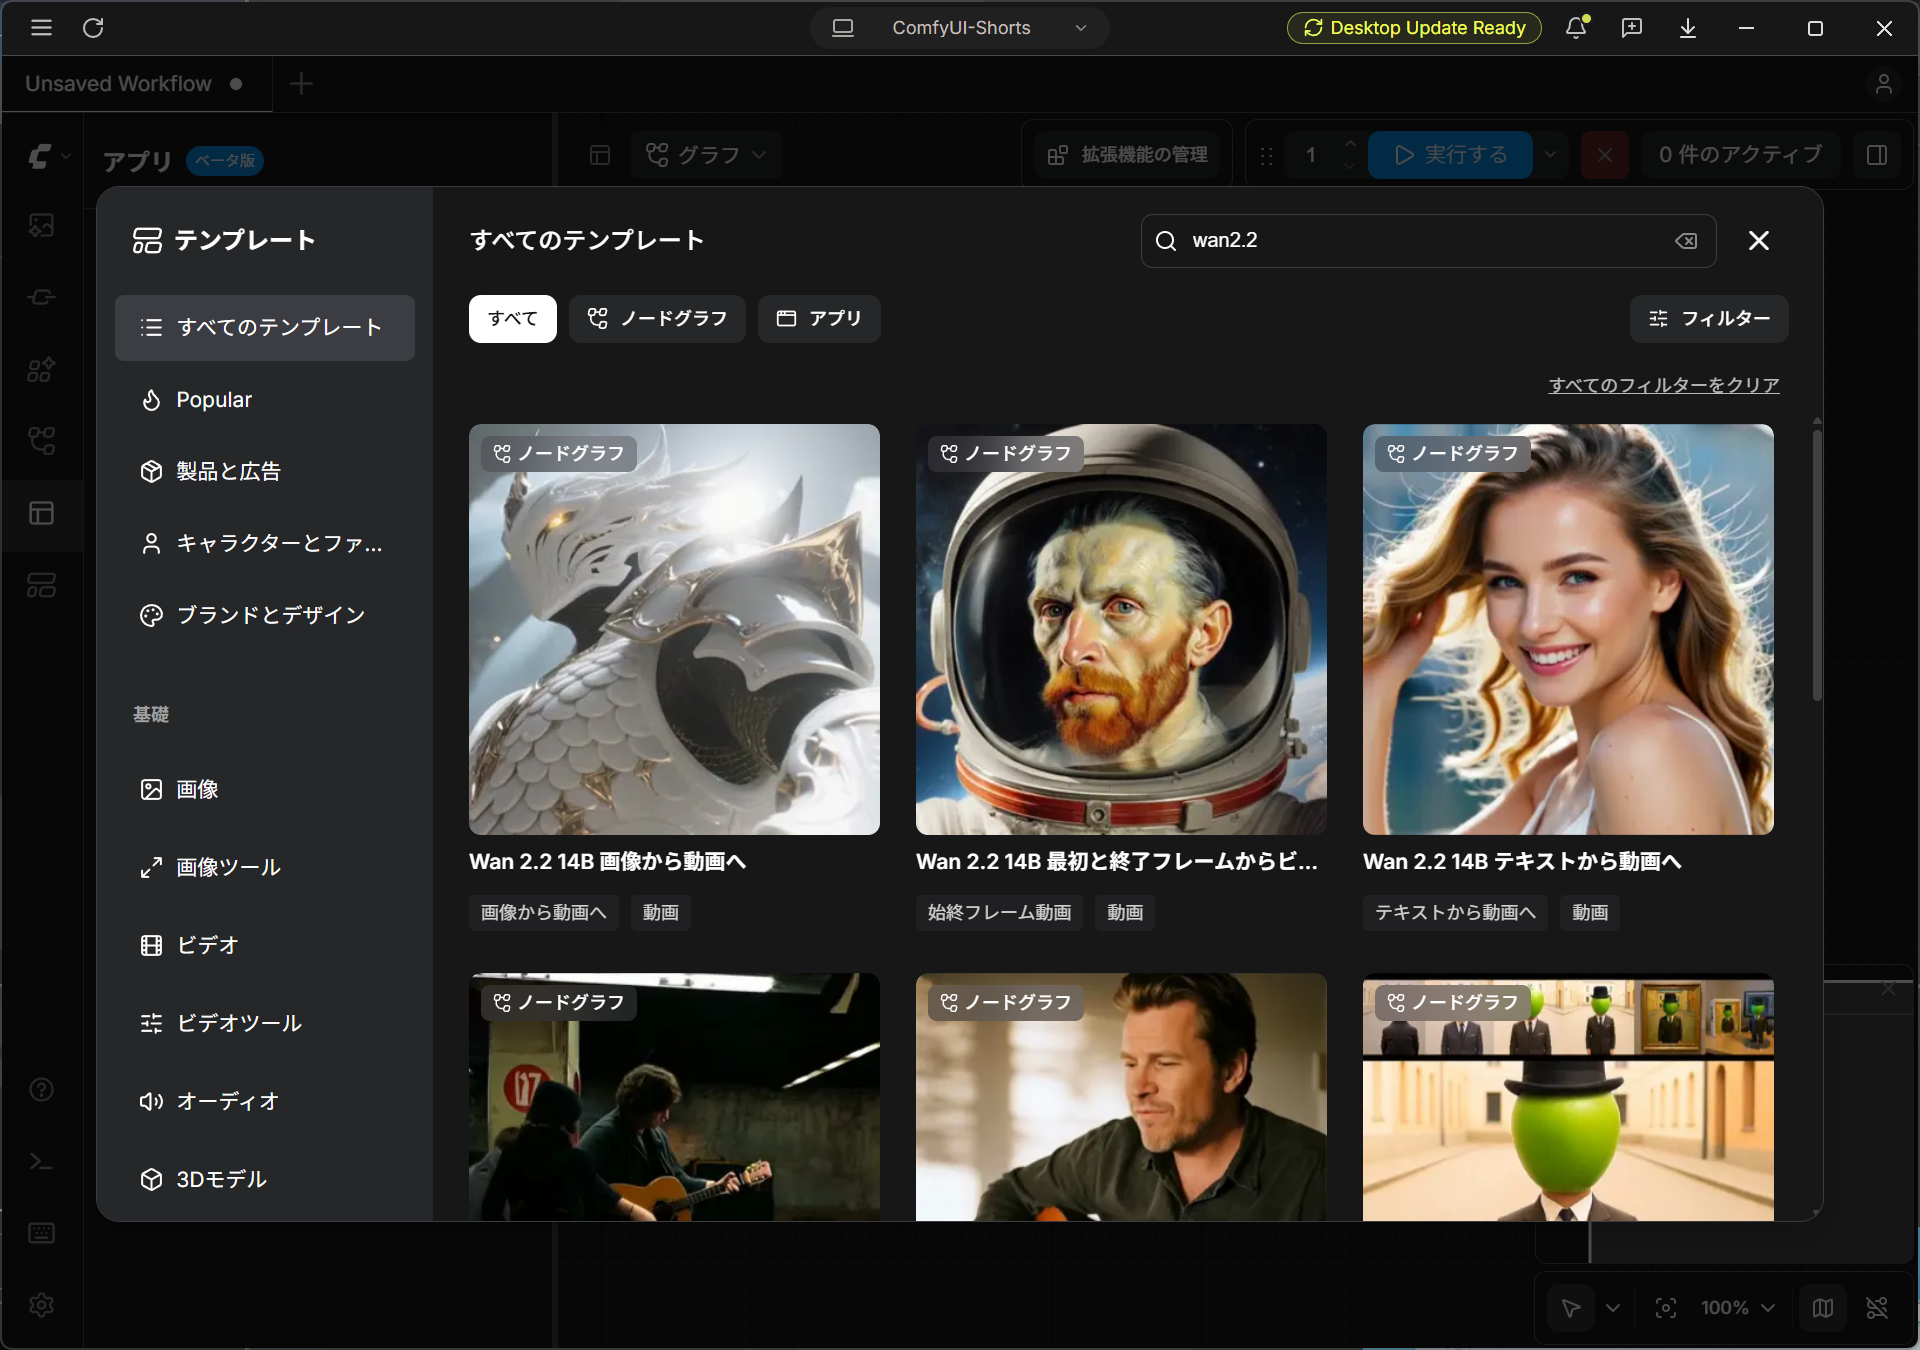This screenshot has height=1350, width=1920.
Task: Click the refresh icon in title bar
Action: click(x=93, y=28)
